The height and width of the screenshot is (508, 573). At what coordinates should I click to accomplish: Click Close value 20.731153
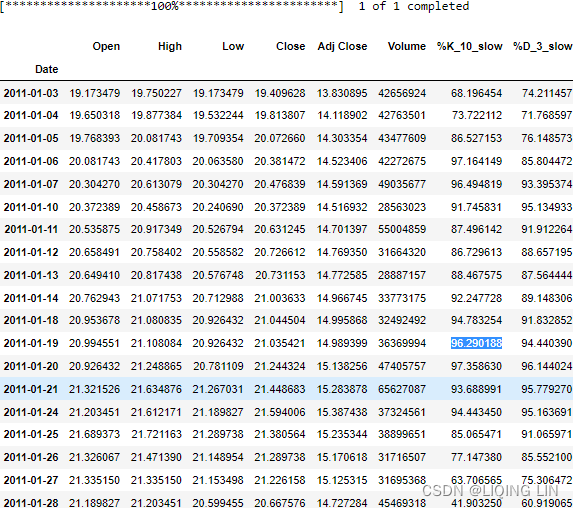280,275
